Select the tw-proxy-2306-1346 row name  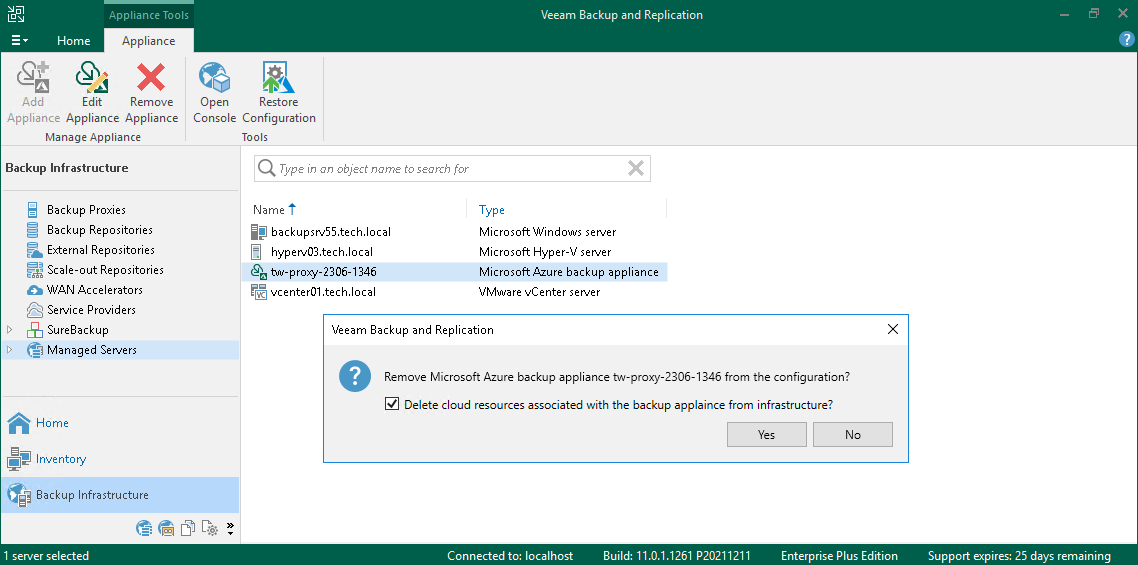324,272
